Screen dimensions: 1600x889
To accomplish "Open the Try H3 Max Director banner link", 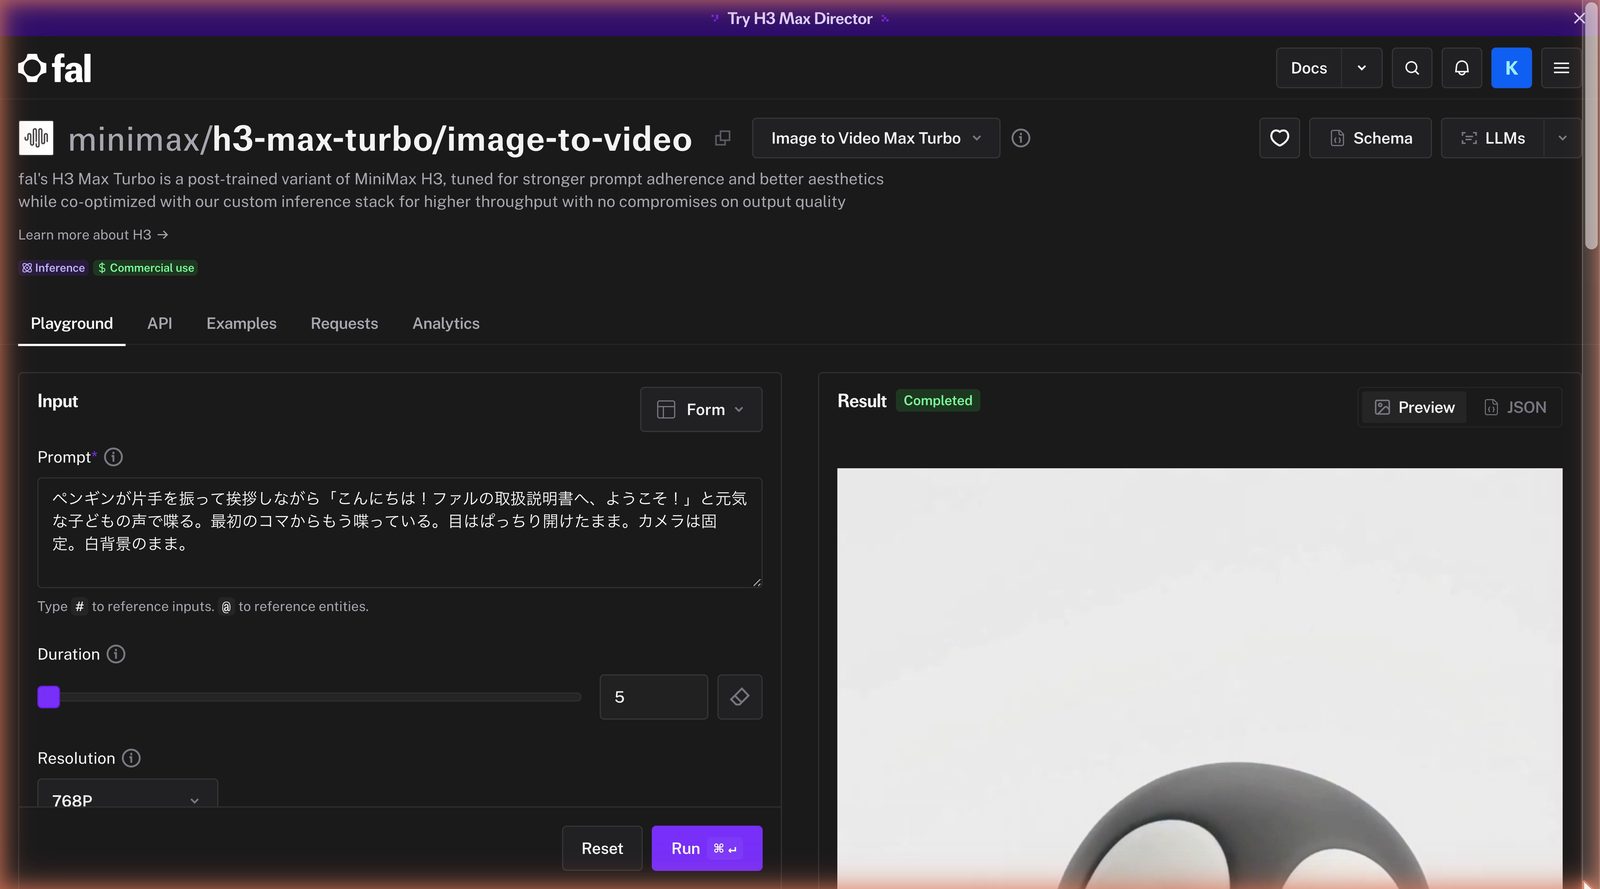I will point(800,18).
